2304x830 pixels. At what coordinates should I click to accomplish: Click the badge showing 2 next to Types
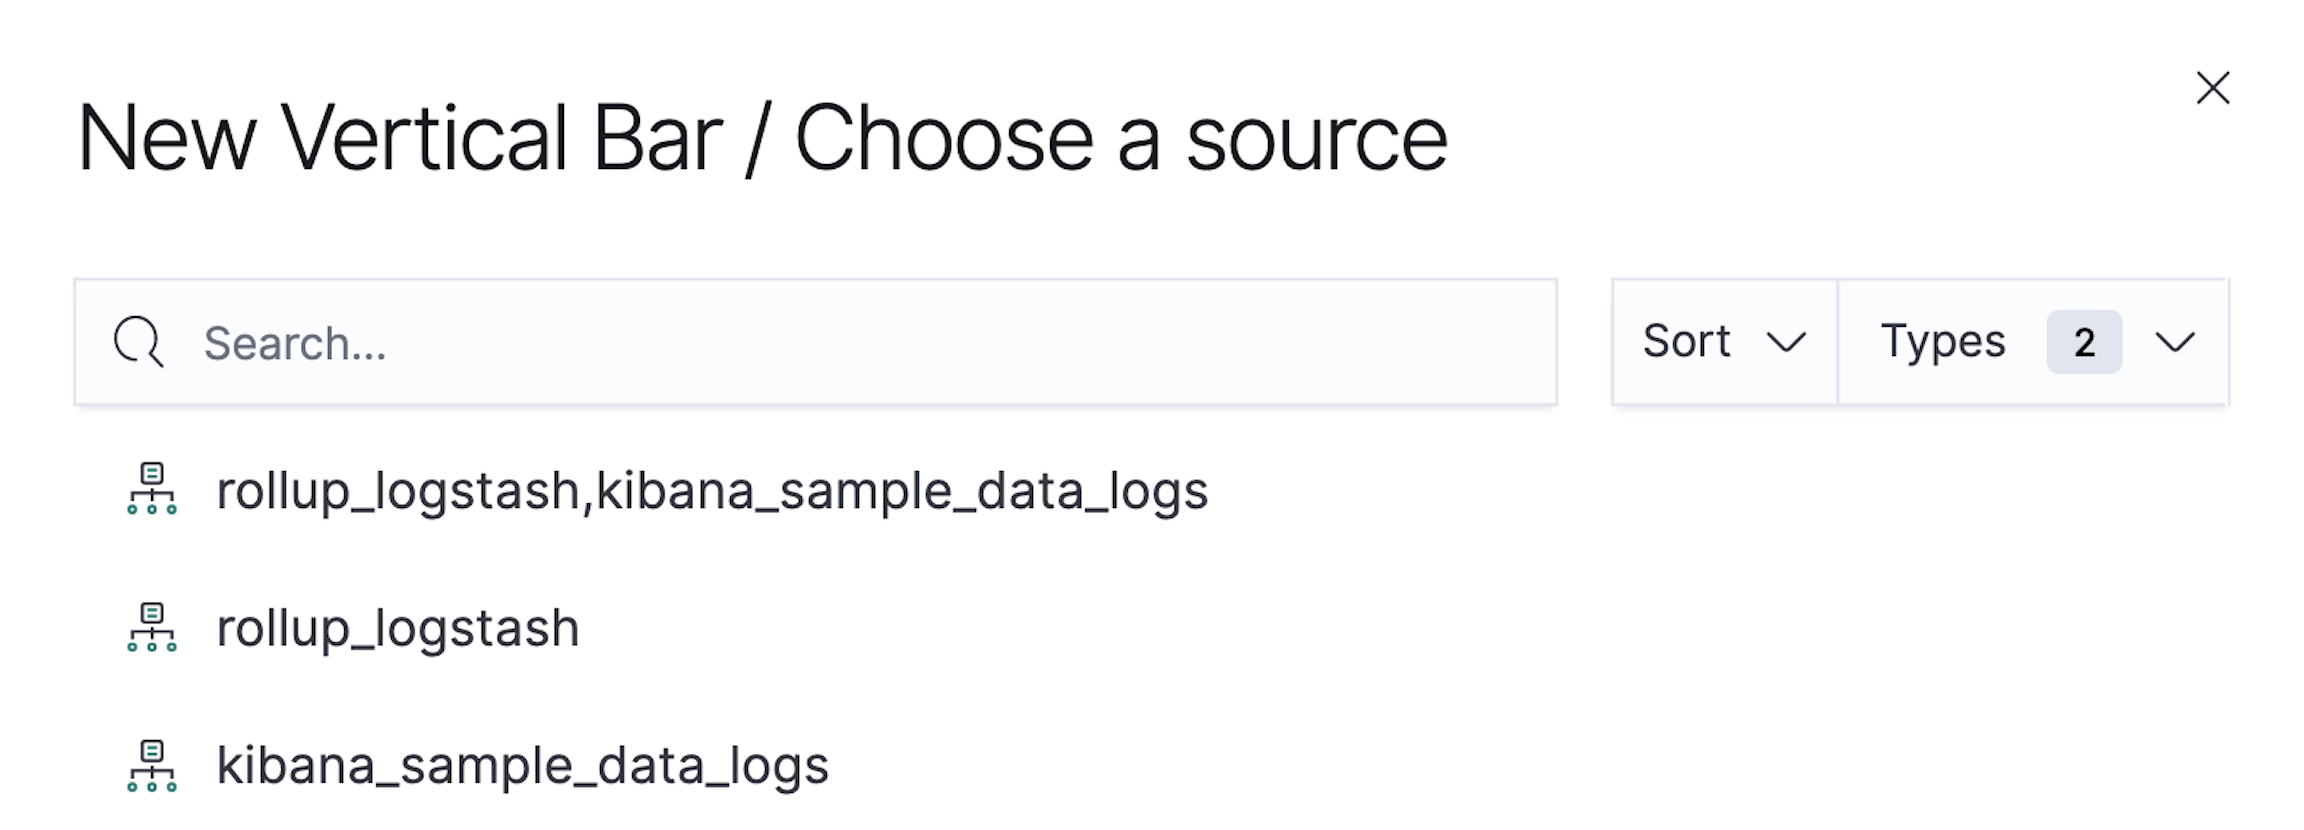pos(2083,342)
